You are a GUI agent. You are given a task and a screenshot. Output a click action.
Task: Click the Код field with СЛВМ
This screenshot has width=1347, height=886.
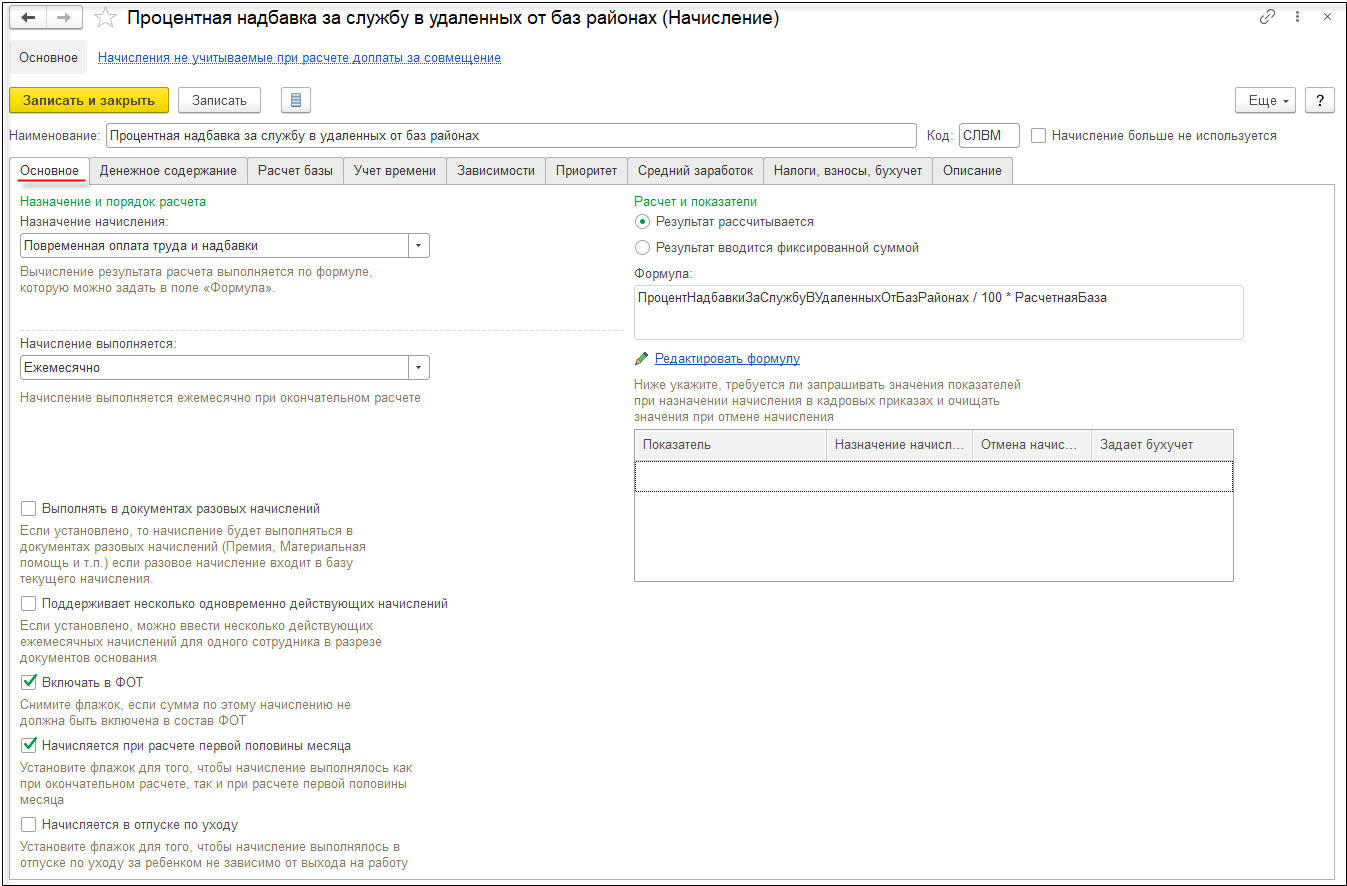pos(989,135)
